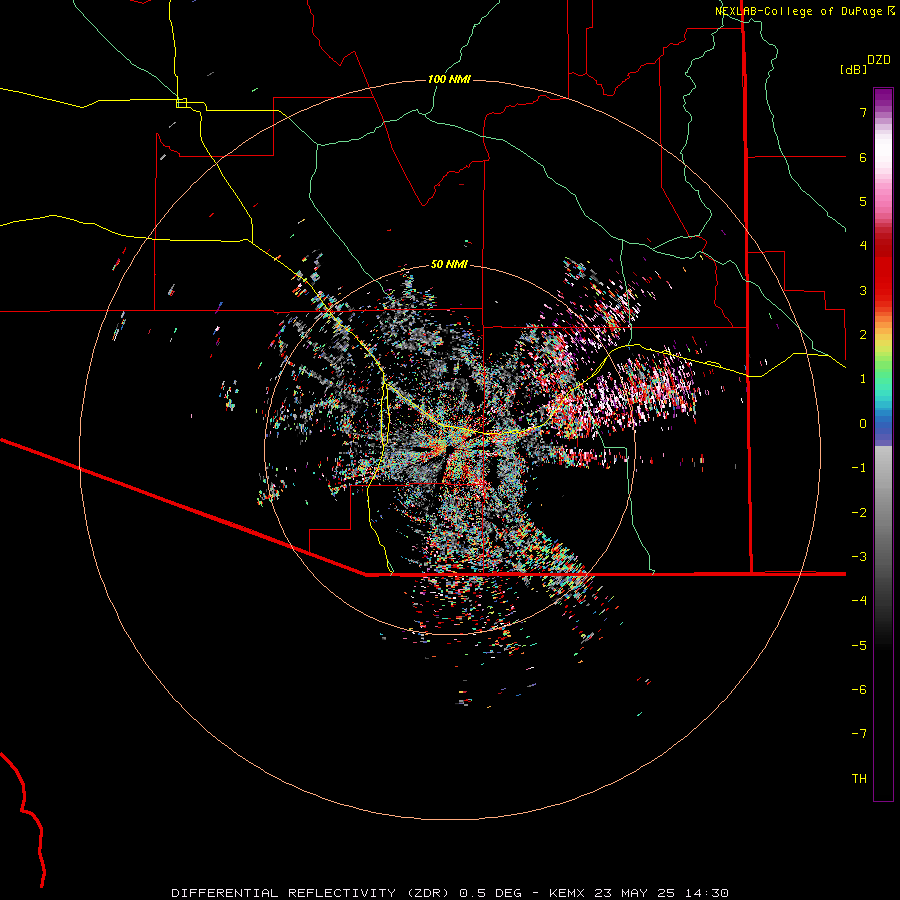Click the 5 value on color scale
900x900 pixels.
click(863, 201)
